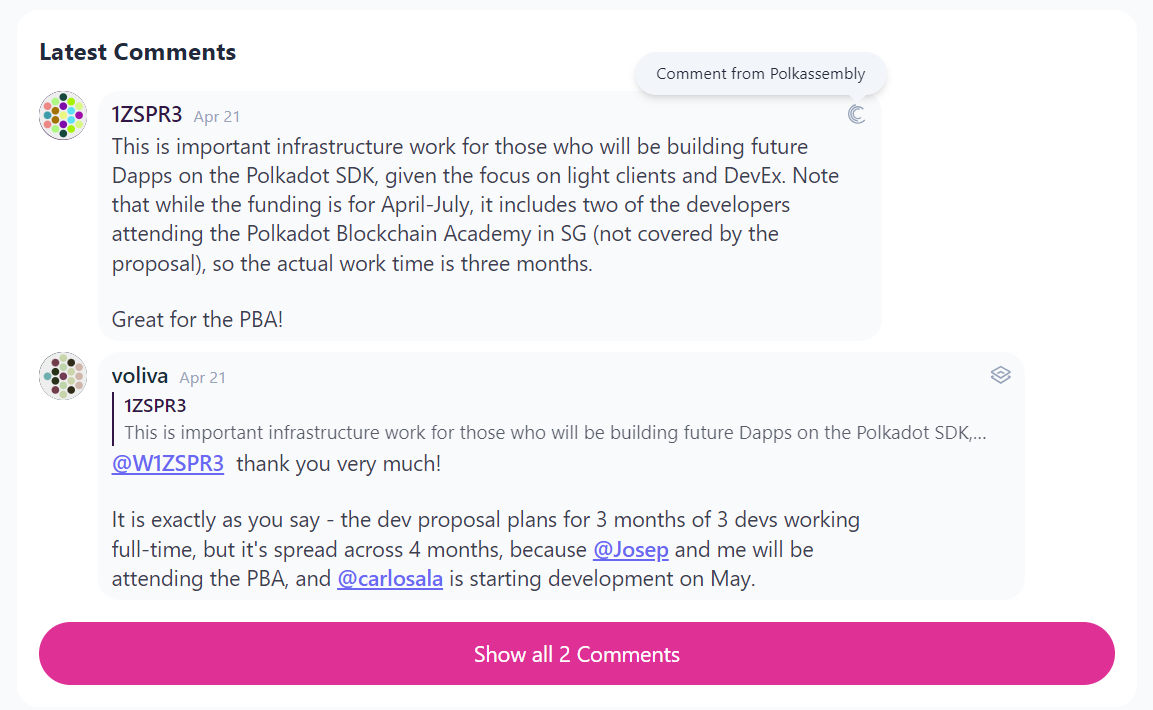Open the @carlosala mention link
This screenshot has width=1153, height=710.
click(x=390, y=579)
